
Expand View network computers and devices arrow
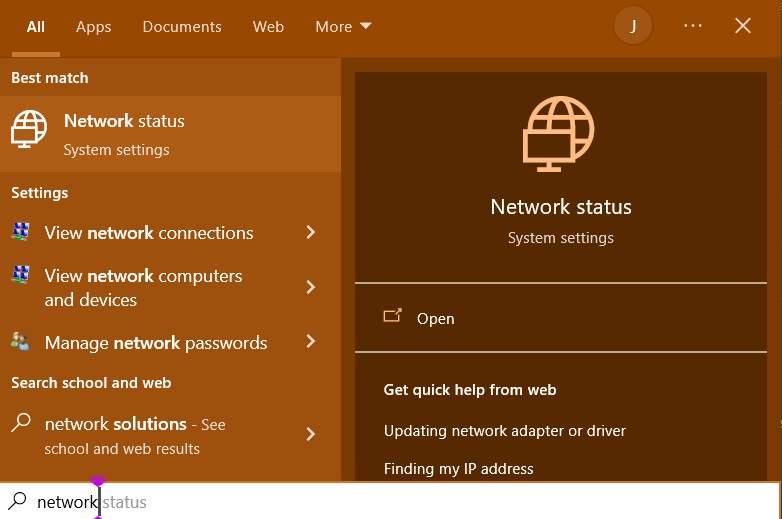click(x=311, y=287)
